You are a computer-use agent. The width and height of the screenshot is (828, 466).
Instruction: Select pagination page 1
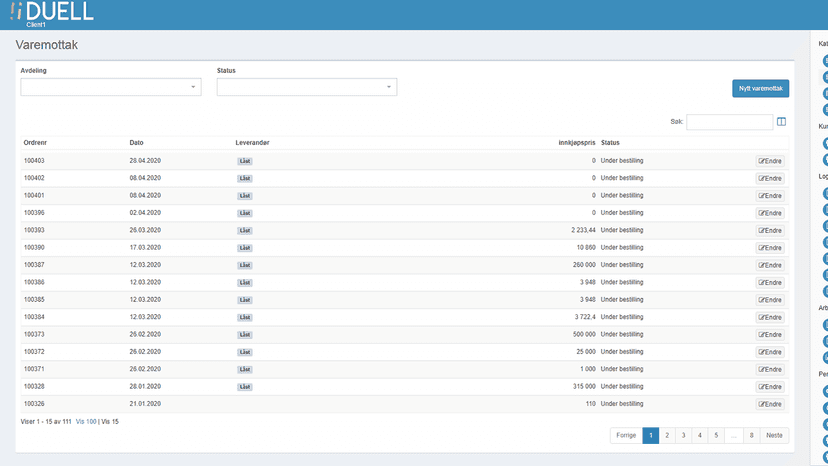651,435
